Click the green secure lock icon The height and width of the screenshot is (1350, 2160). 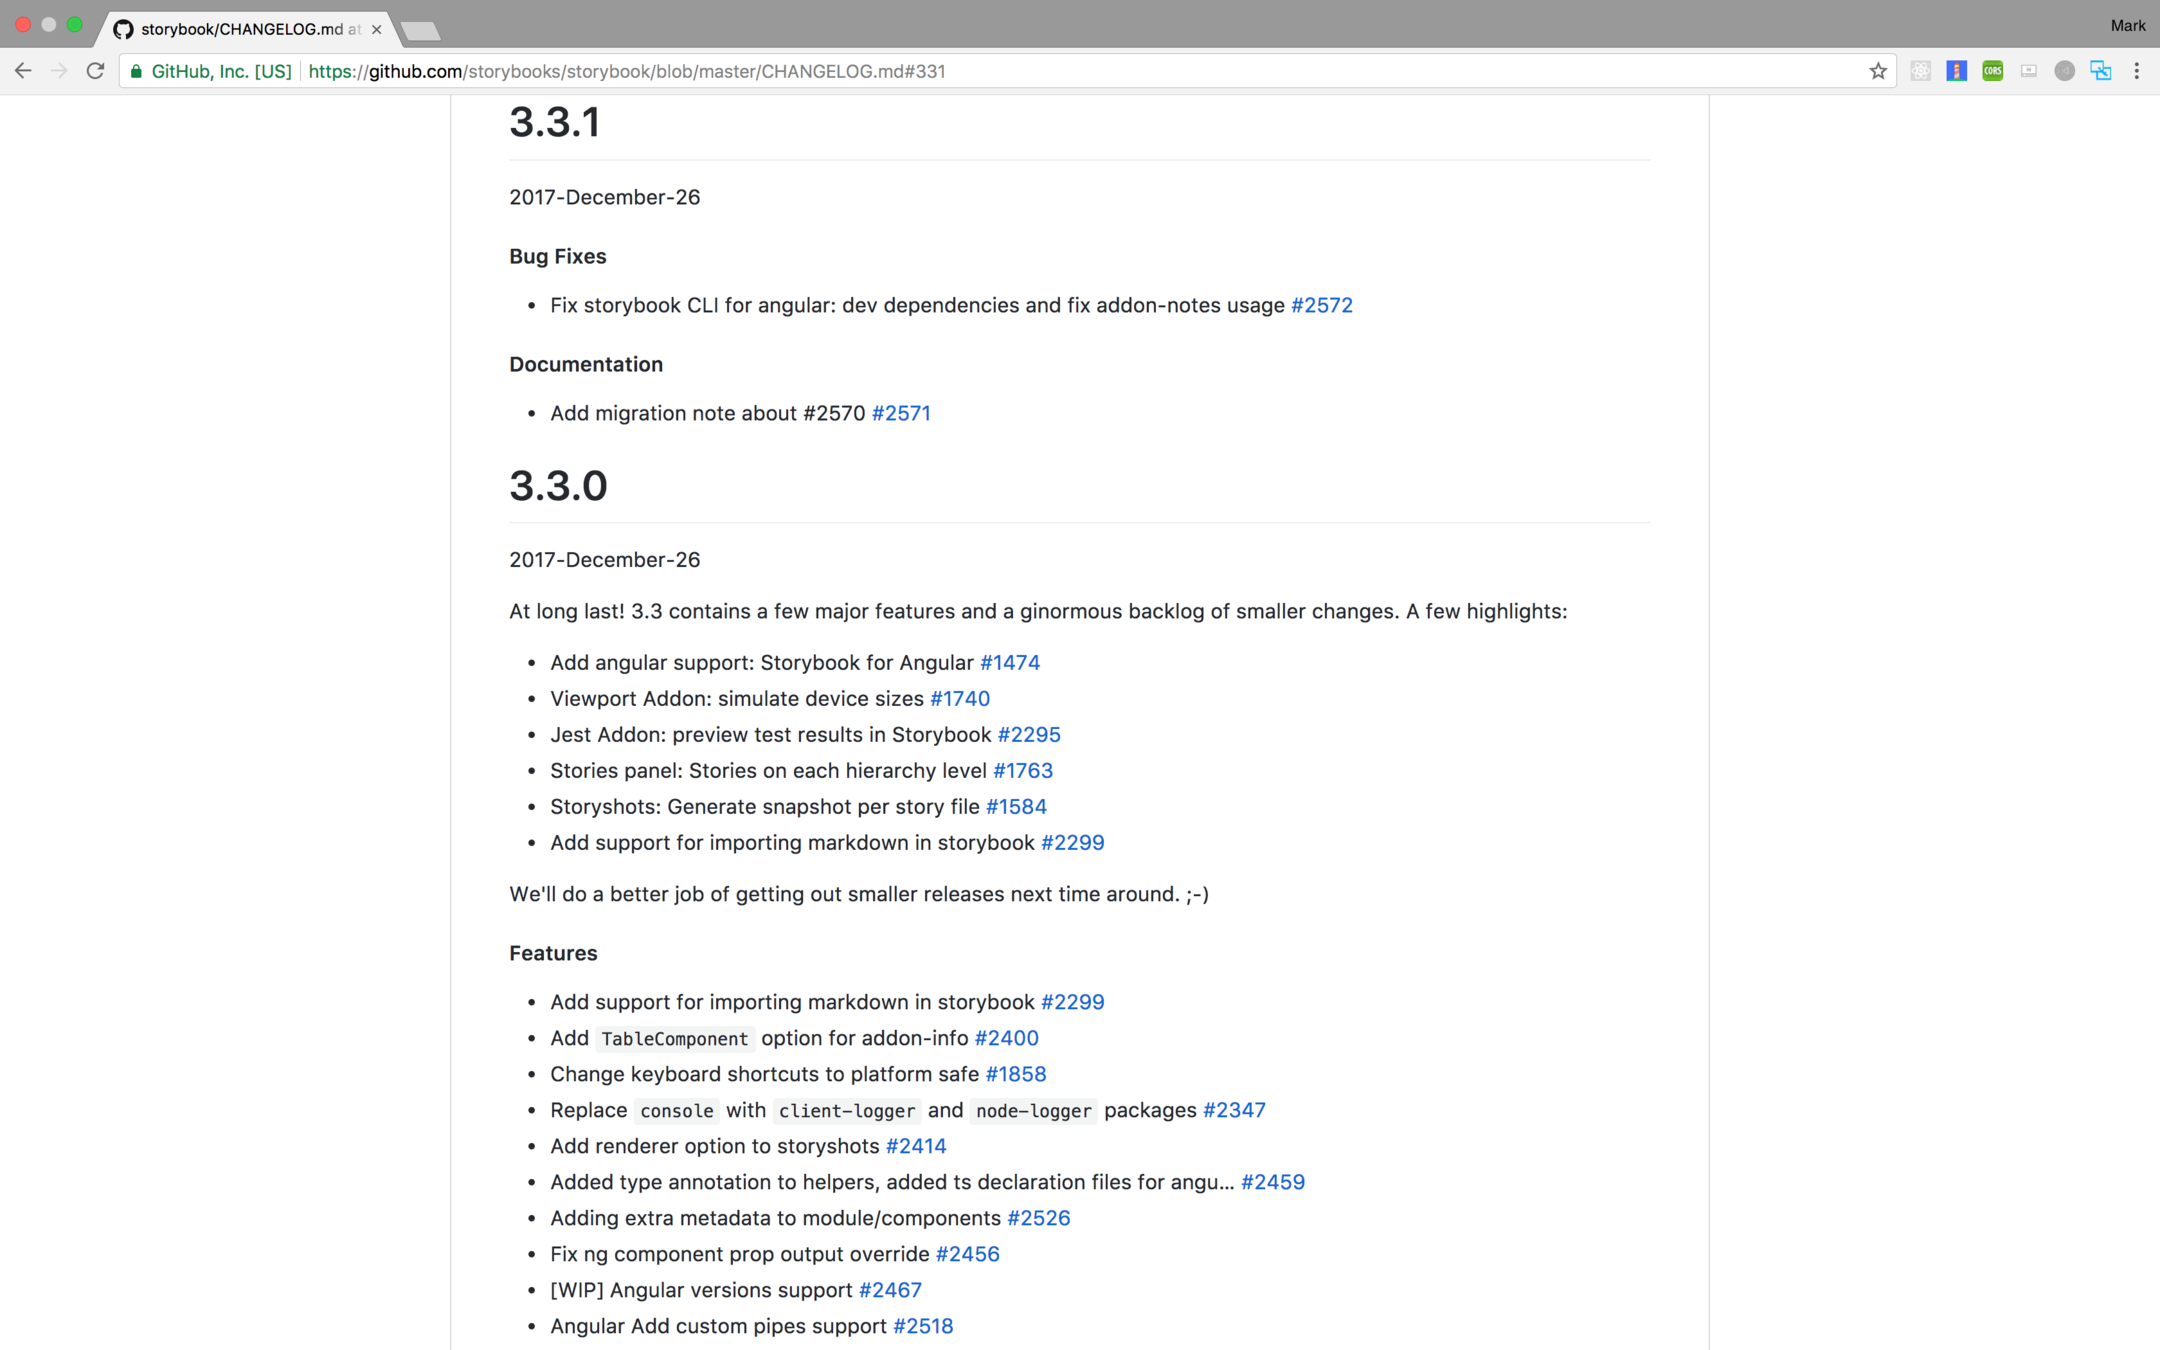click(136, 71)
